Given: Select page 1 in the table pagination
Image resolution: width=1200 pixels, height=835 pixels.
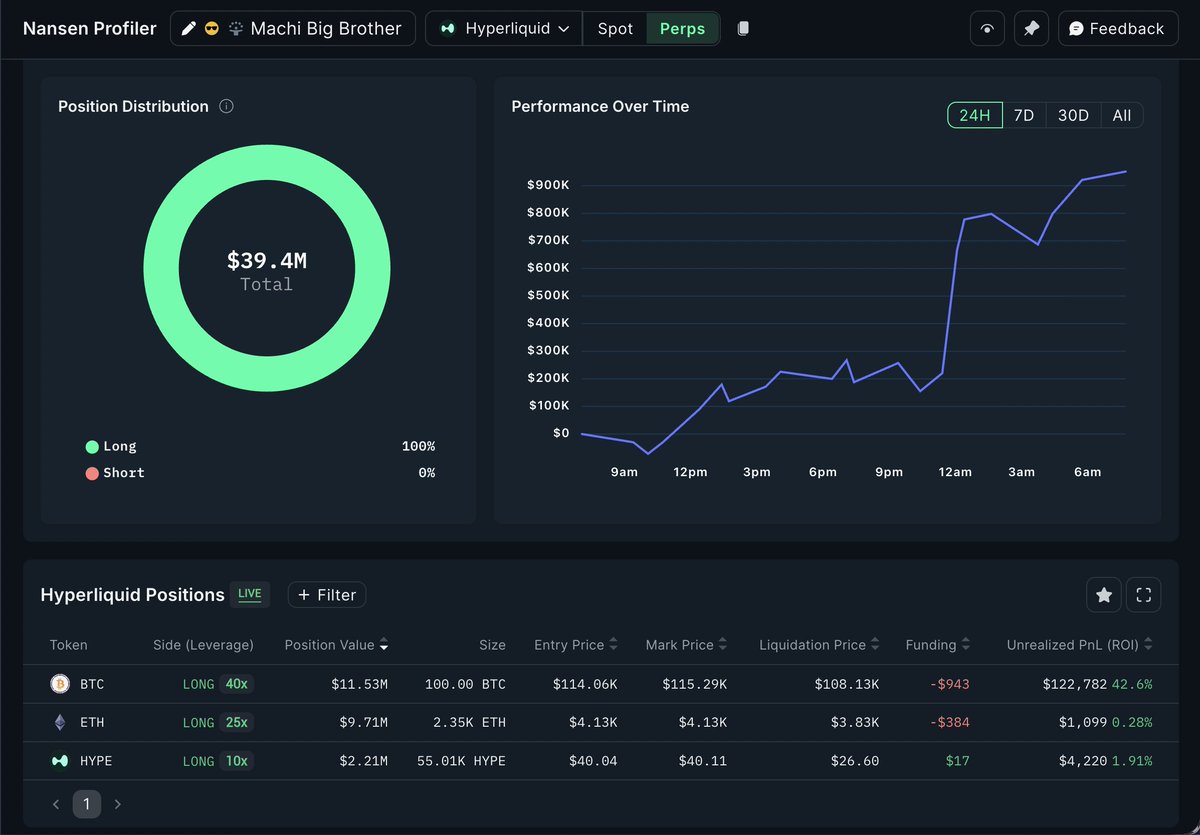Looking at the screenshot, I should [86, 804].
